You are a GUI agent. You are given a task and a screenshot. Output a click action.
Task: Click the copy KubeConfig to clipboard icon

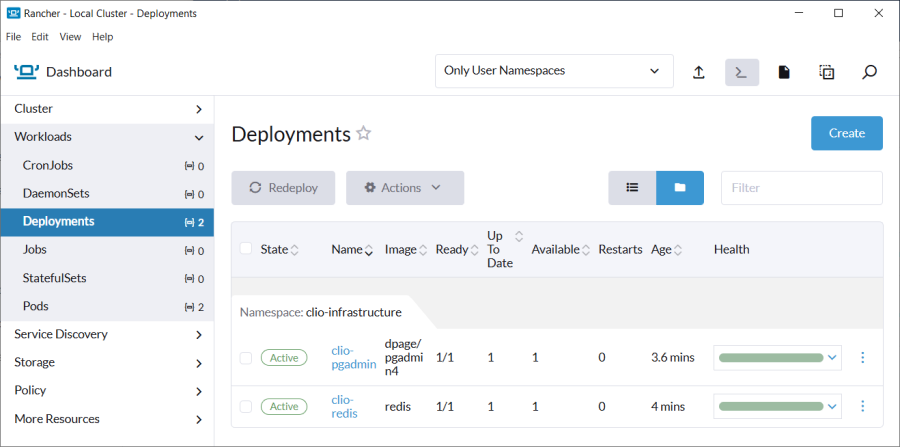(827, 72)
